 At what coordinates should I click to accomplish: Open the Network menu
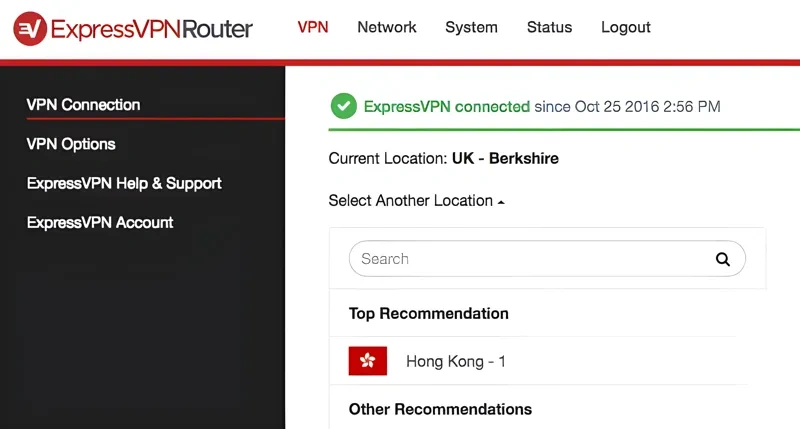click(x=387, y=27)
